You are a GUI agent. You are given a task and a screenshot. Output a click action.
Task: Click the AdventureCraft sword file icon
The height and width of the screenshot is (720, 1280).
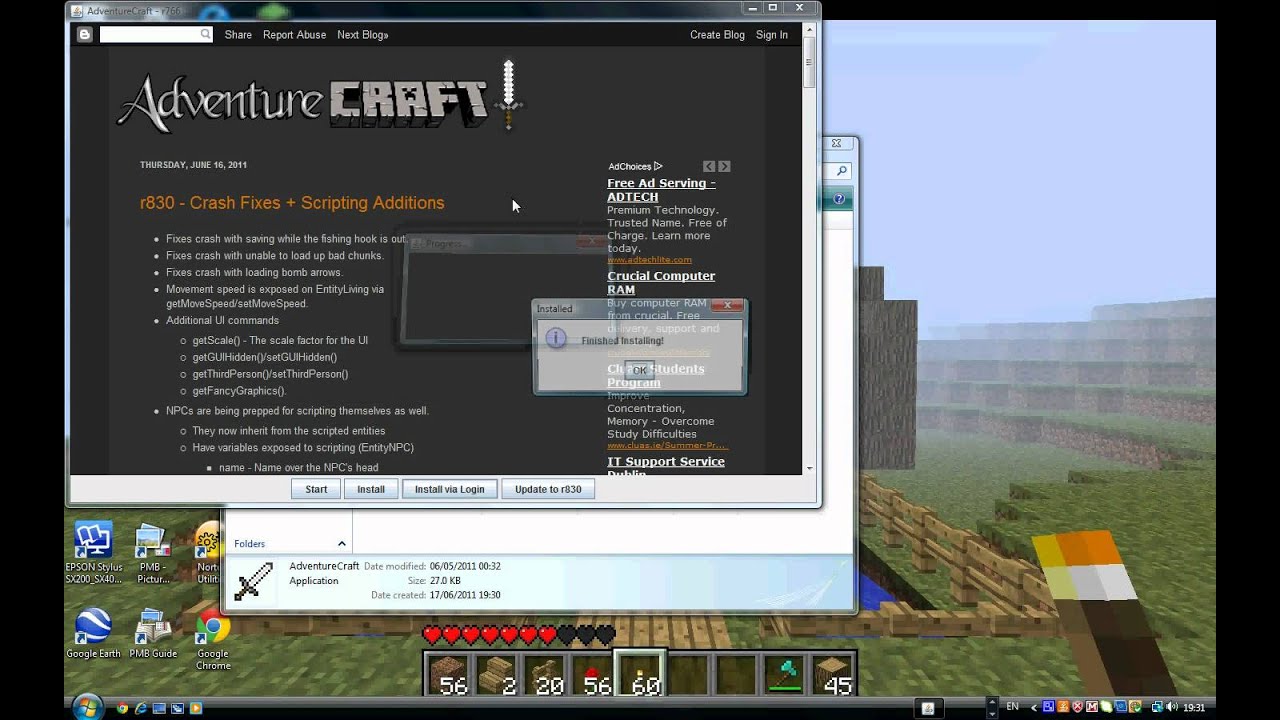(x=253, y=581)
